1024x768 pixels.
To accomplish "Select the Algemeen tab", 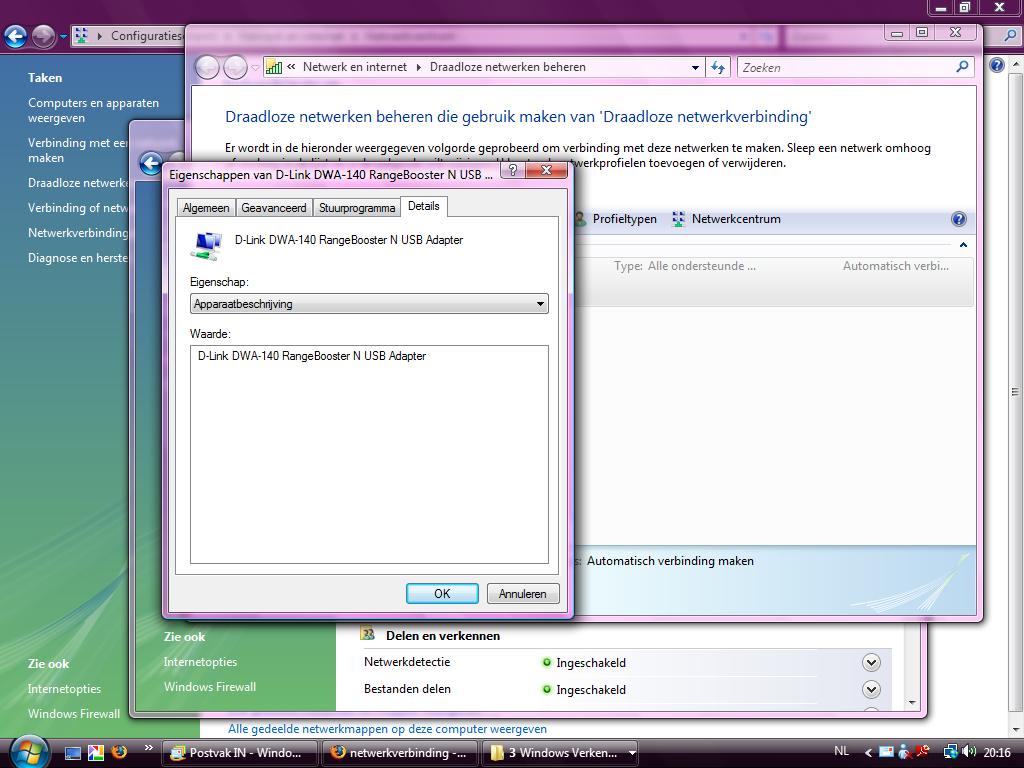I will (206, 208).
